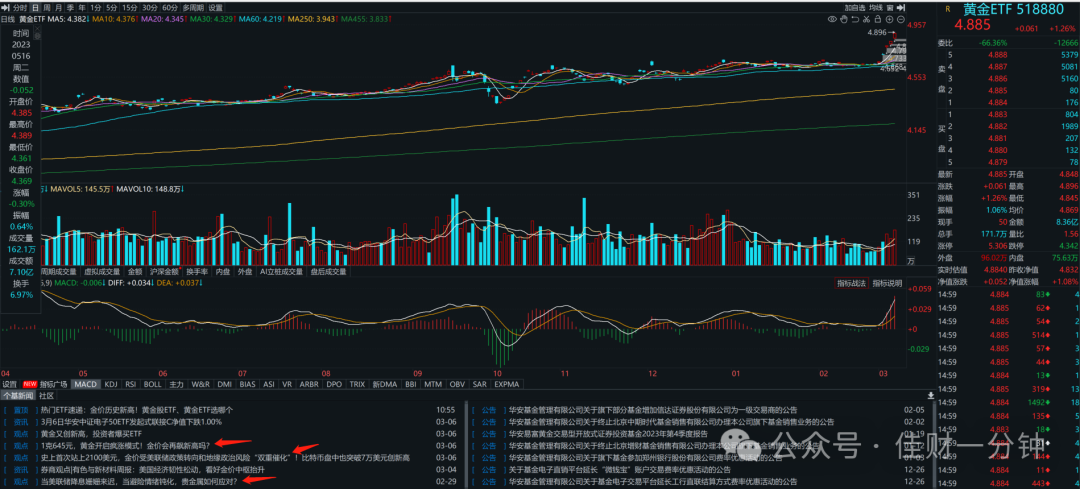This screenshot has height=489, width=1080.
Task: Select the 换手率 sub-chart tab
Action: coord(197,272)
